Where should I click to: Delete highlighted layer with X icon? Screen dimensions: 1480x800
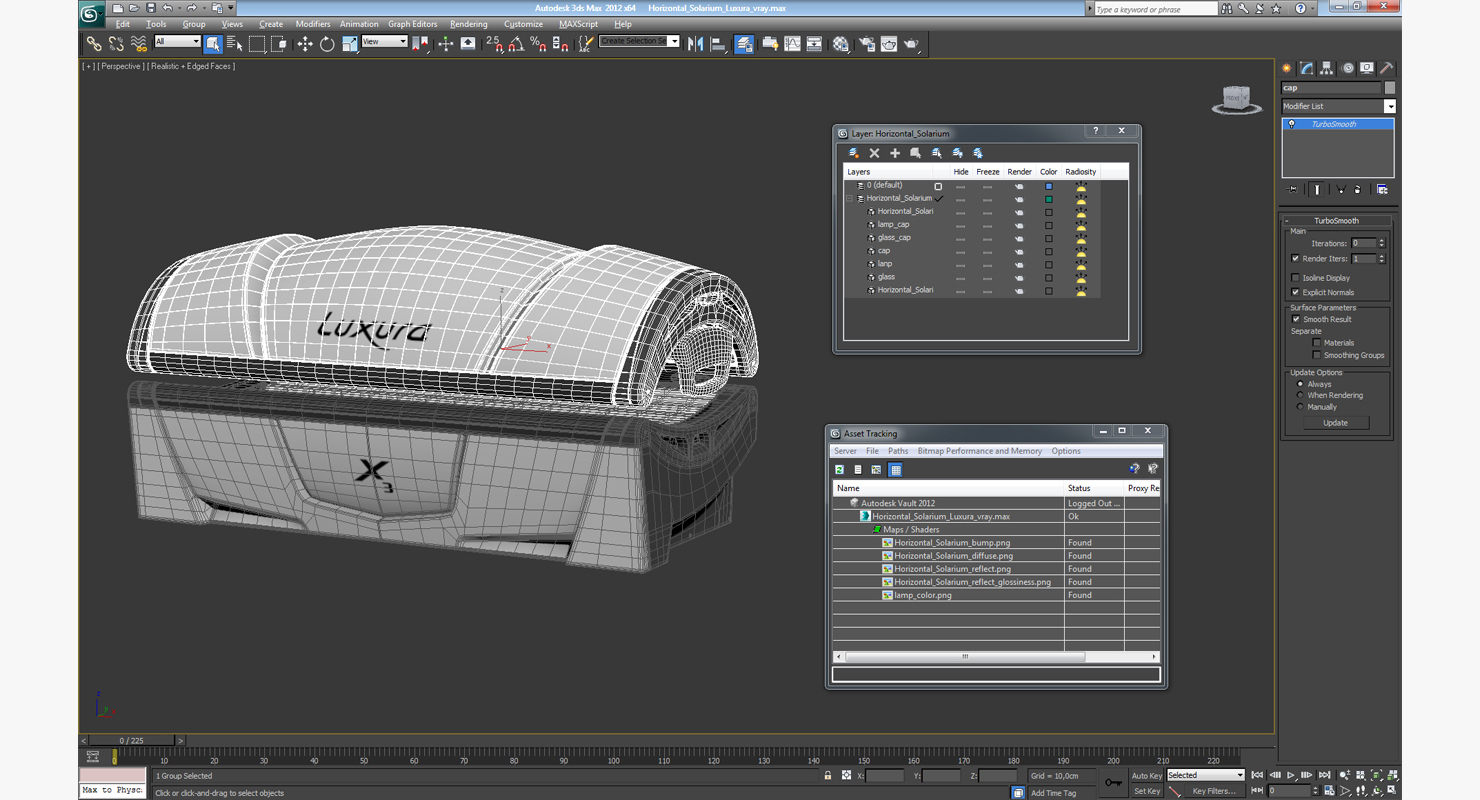[x=874, y=153]
